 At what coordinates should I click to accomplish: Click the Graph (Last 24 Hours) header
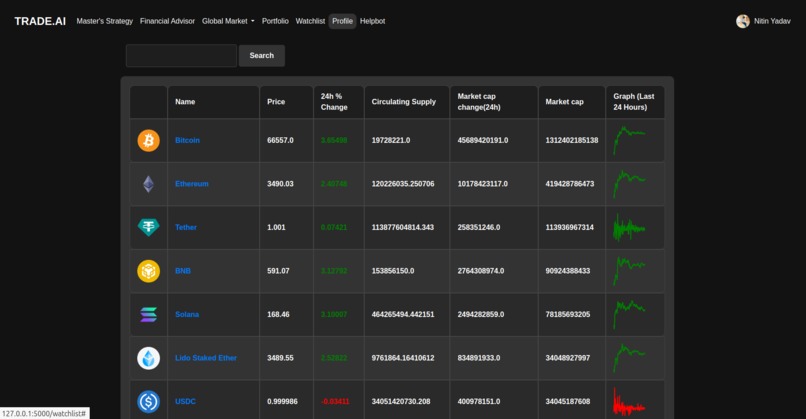coord(633,102)
